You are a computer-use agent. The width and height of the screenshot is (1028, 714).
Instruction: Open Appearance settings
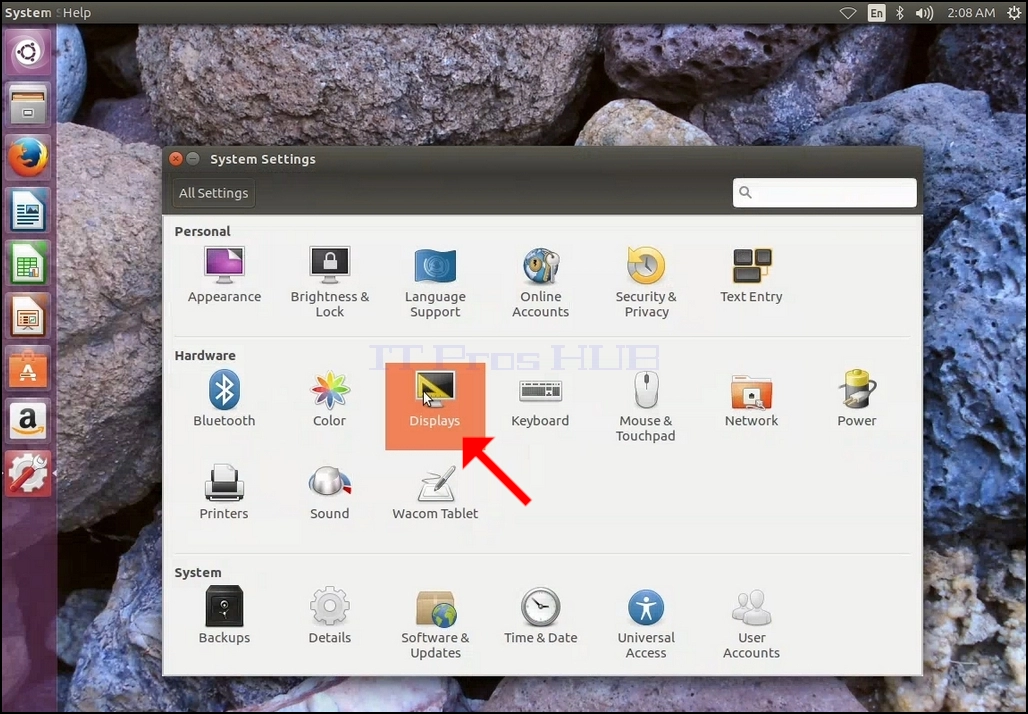coord(224,275)
